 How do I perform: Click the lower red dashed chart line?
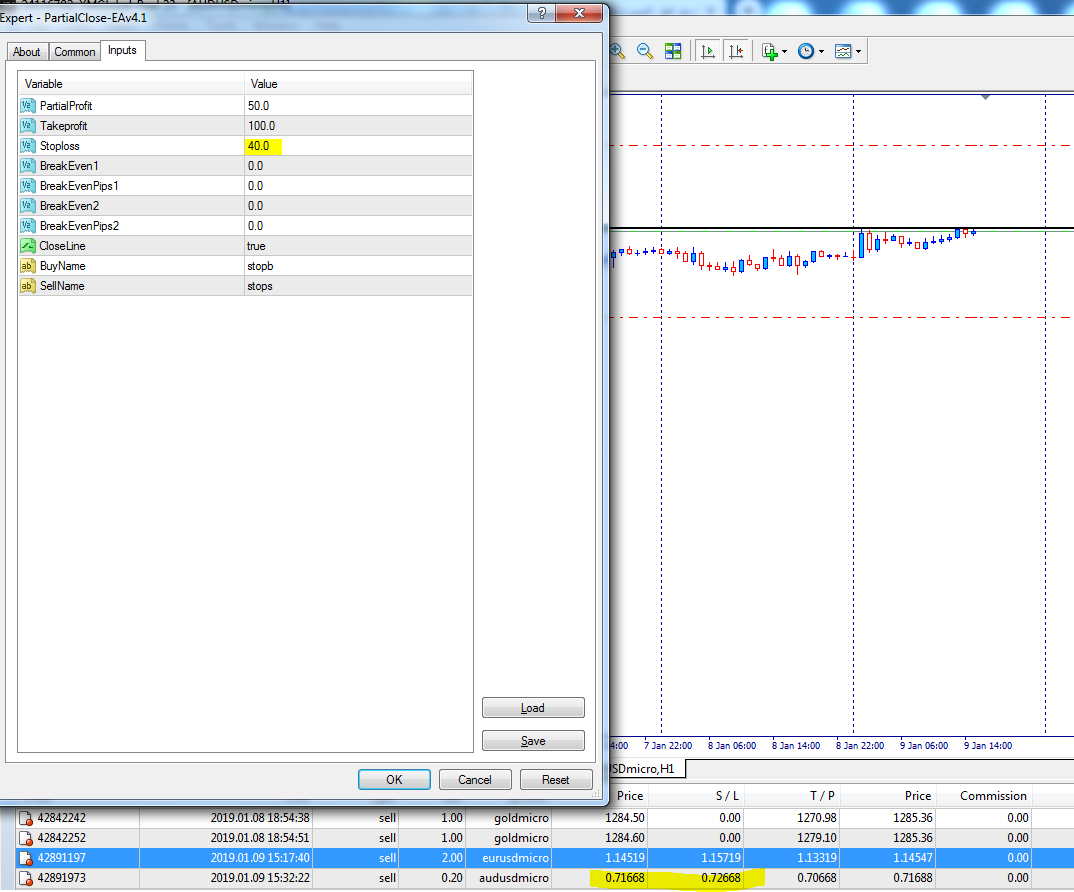coord(841,317)
